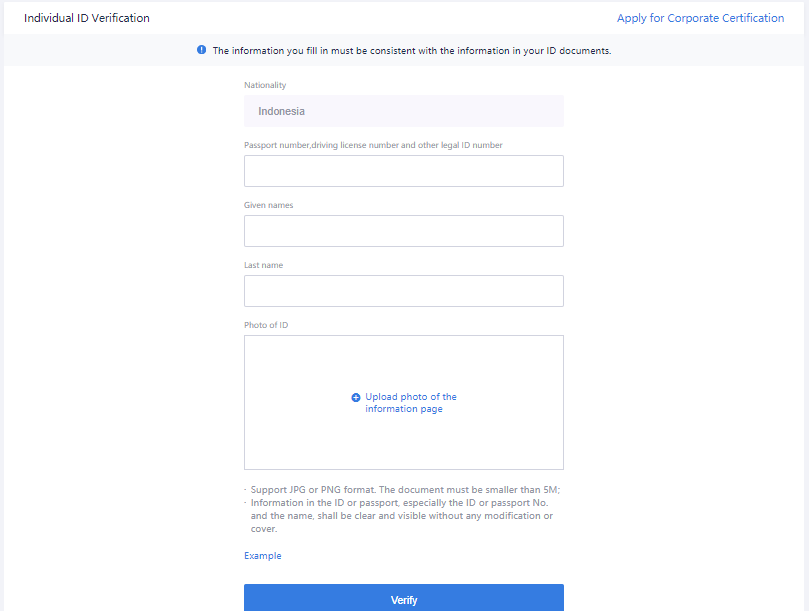Submit the form with the Verify button
Image resolution: width=809 pixels, height=611 pixels.
coord(404,599)
